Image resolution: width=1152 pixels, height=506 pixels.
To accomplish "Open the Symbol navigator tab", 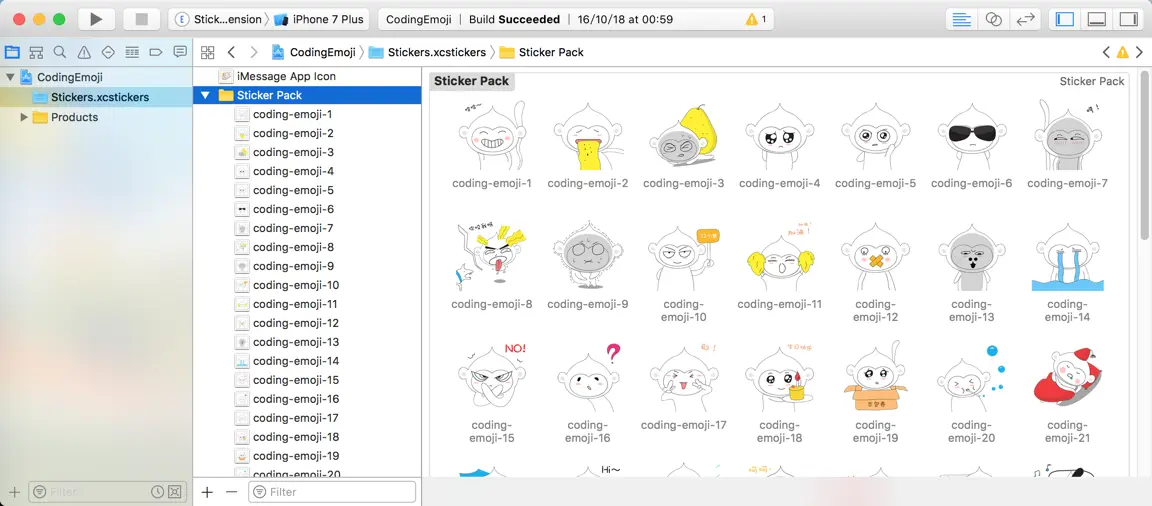I will pos(36,52).
